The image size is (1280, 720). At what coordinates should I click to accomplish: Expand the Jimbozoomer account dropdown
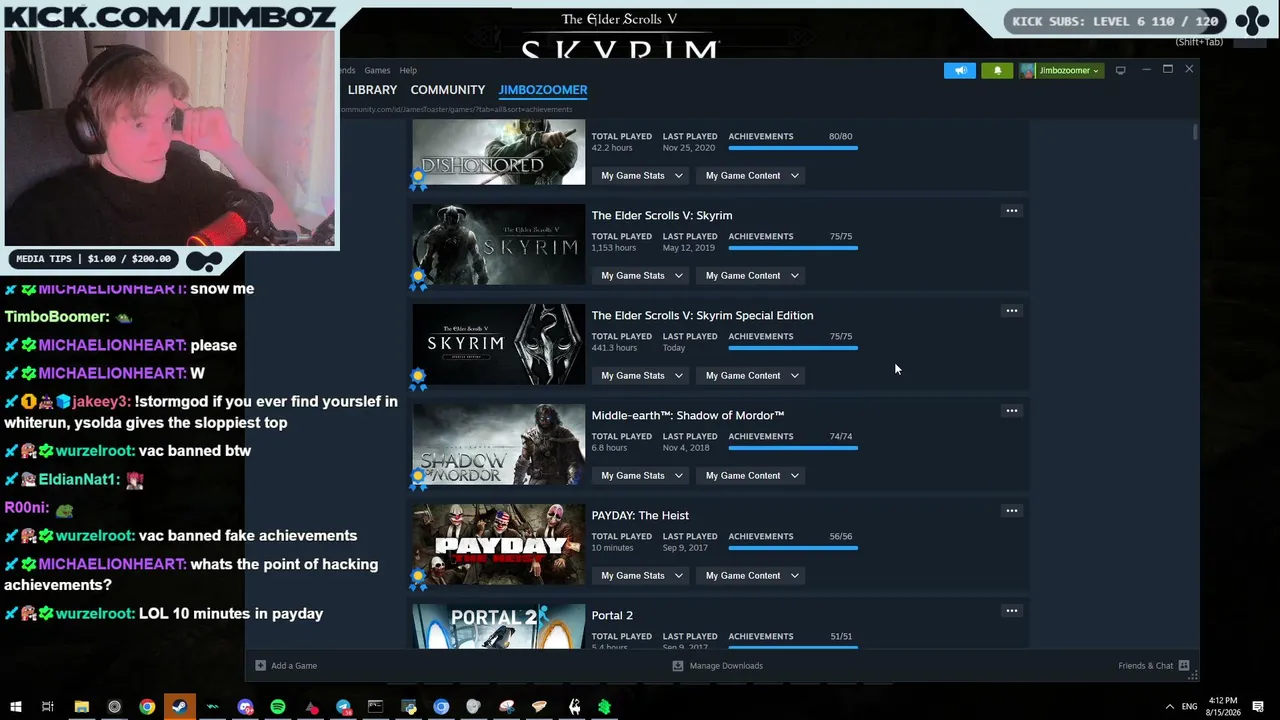(x=1061, y=70)
